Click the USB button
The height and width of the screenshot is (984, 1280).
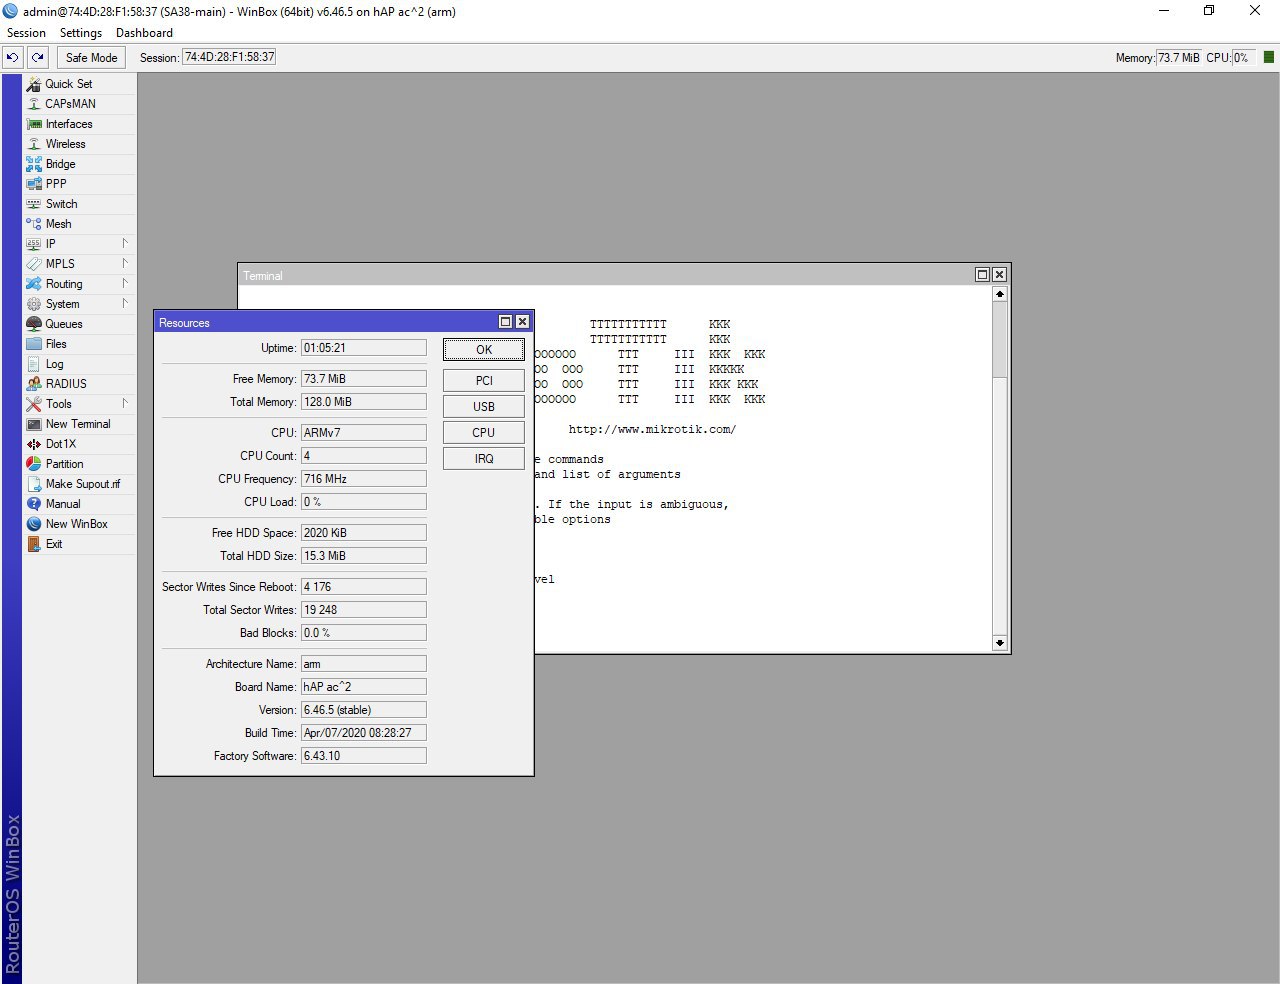[484, 407]
